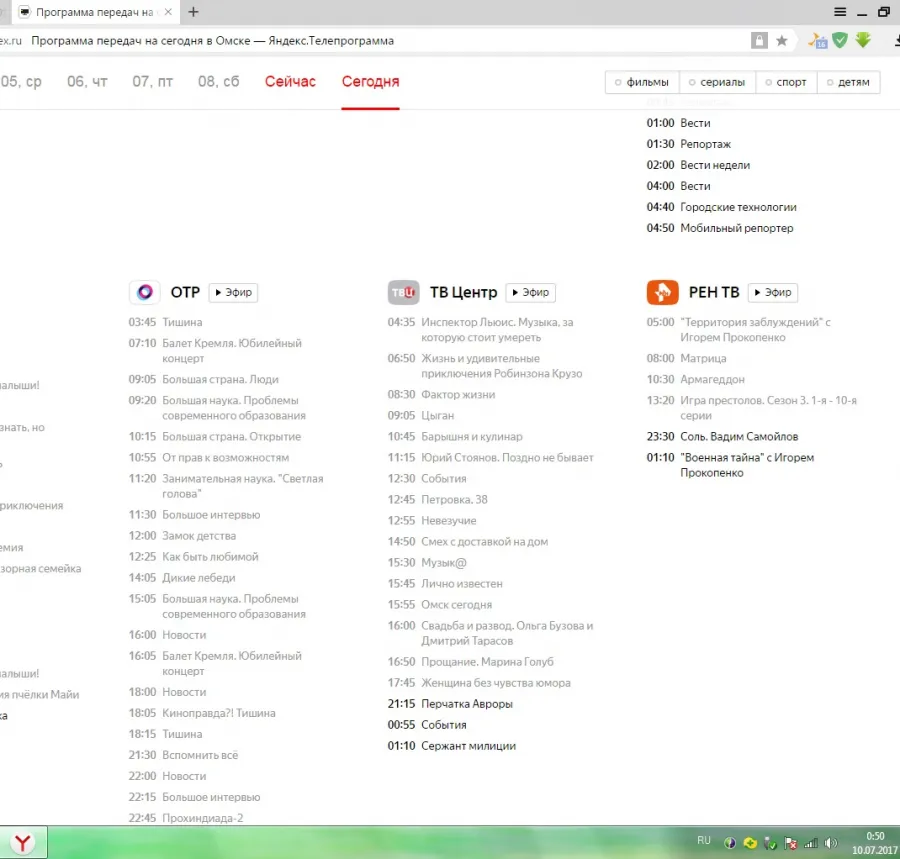Click the 16:50 Прощание. Марина Голуб program
The height and width of the screenshot is (859, 900).
coord(471,662)
